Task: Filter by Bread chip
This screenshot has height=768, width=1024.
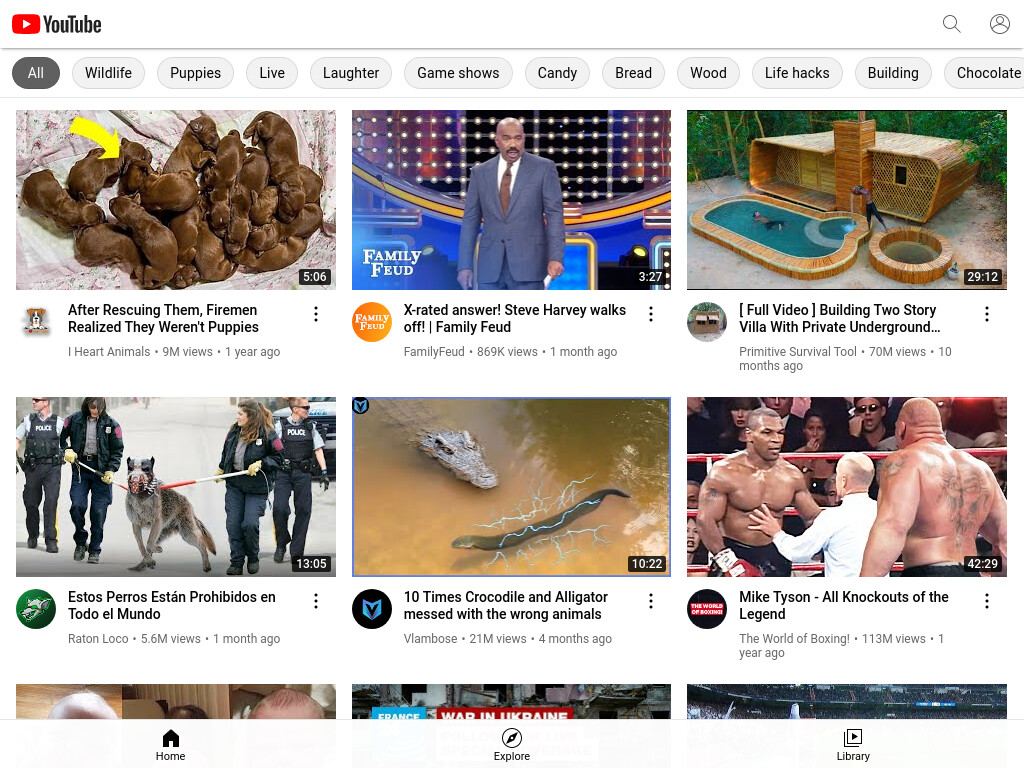Action: pyautogui.click(x=633, y=73)
